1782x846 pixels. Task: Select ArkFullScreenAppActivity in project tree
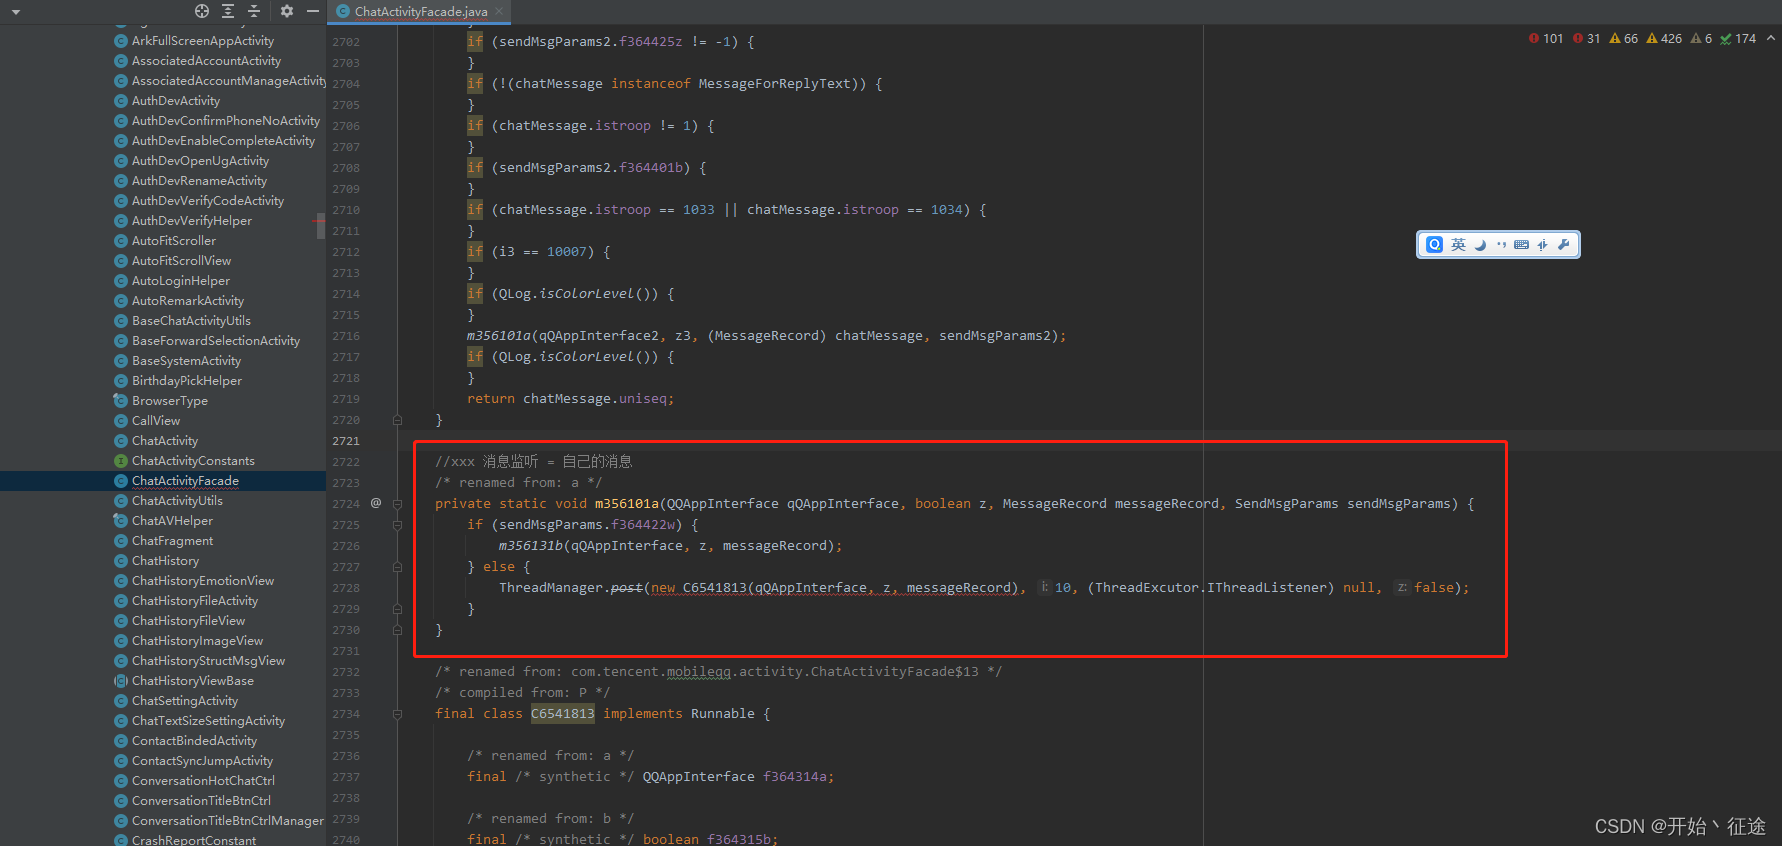[203, 41]
